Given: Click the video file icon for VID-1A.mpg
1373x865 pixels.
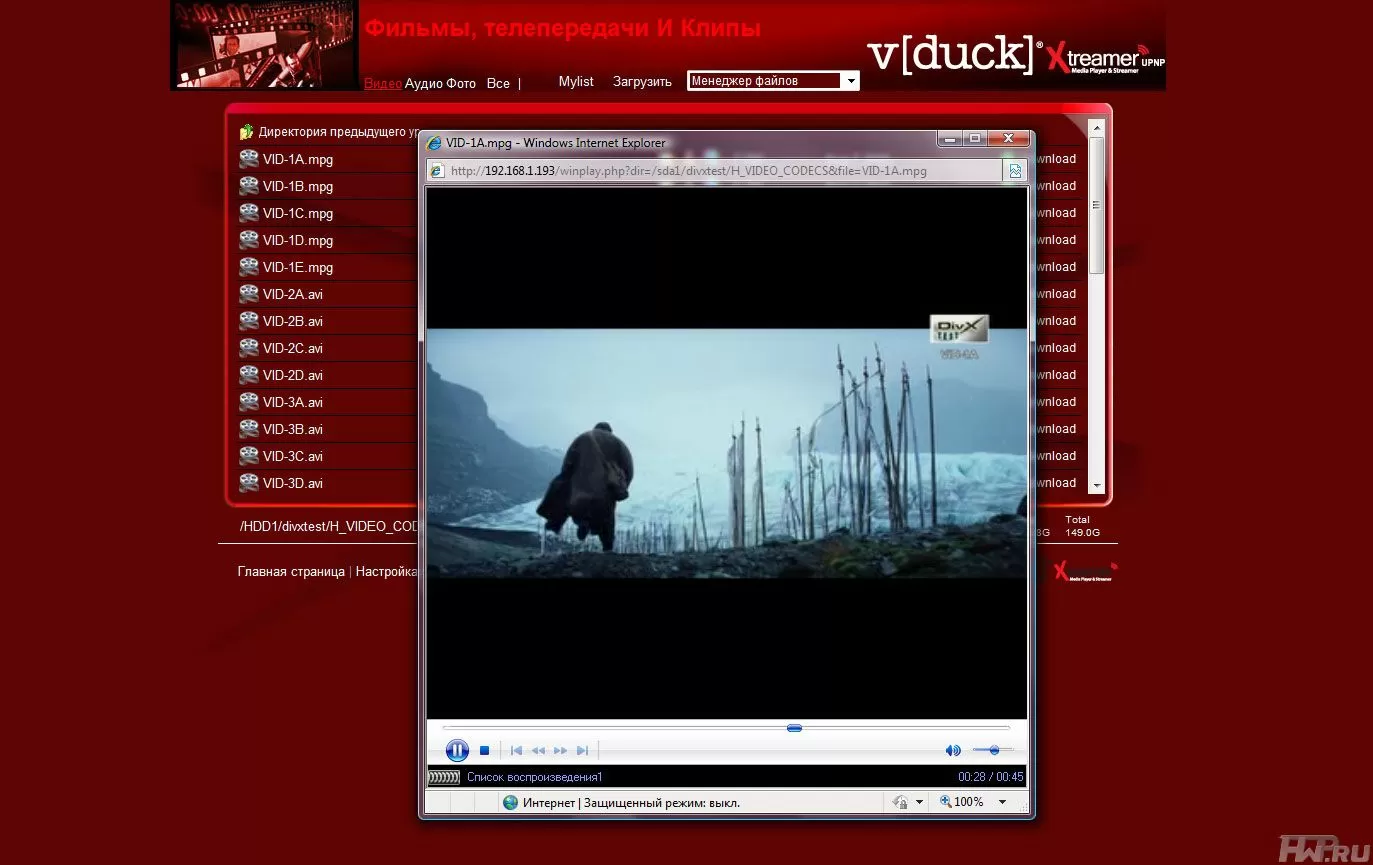Looking at the screenshot, I should [x=249, y=159].
